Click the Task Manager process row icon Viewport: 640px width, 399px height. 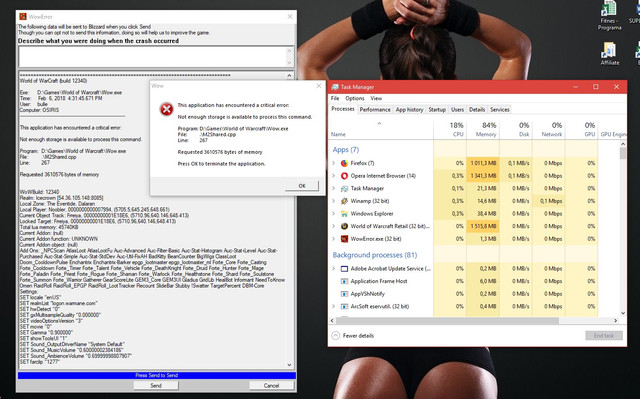344,188
